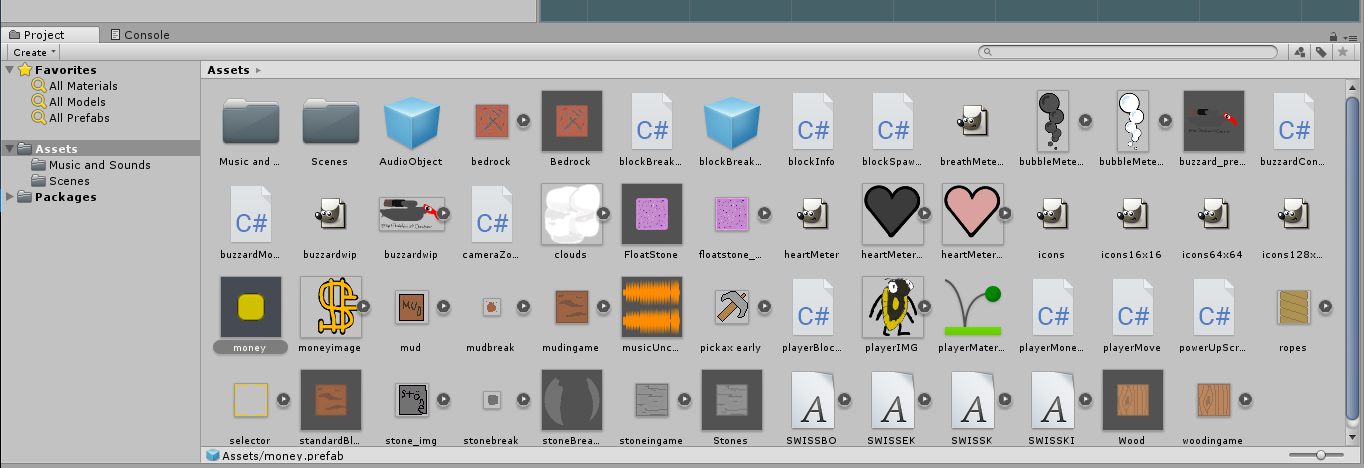
Task: Select the standardBl asset thumbnail
Action: point(331,400)
